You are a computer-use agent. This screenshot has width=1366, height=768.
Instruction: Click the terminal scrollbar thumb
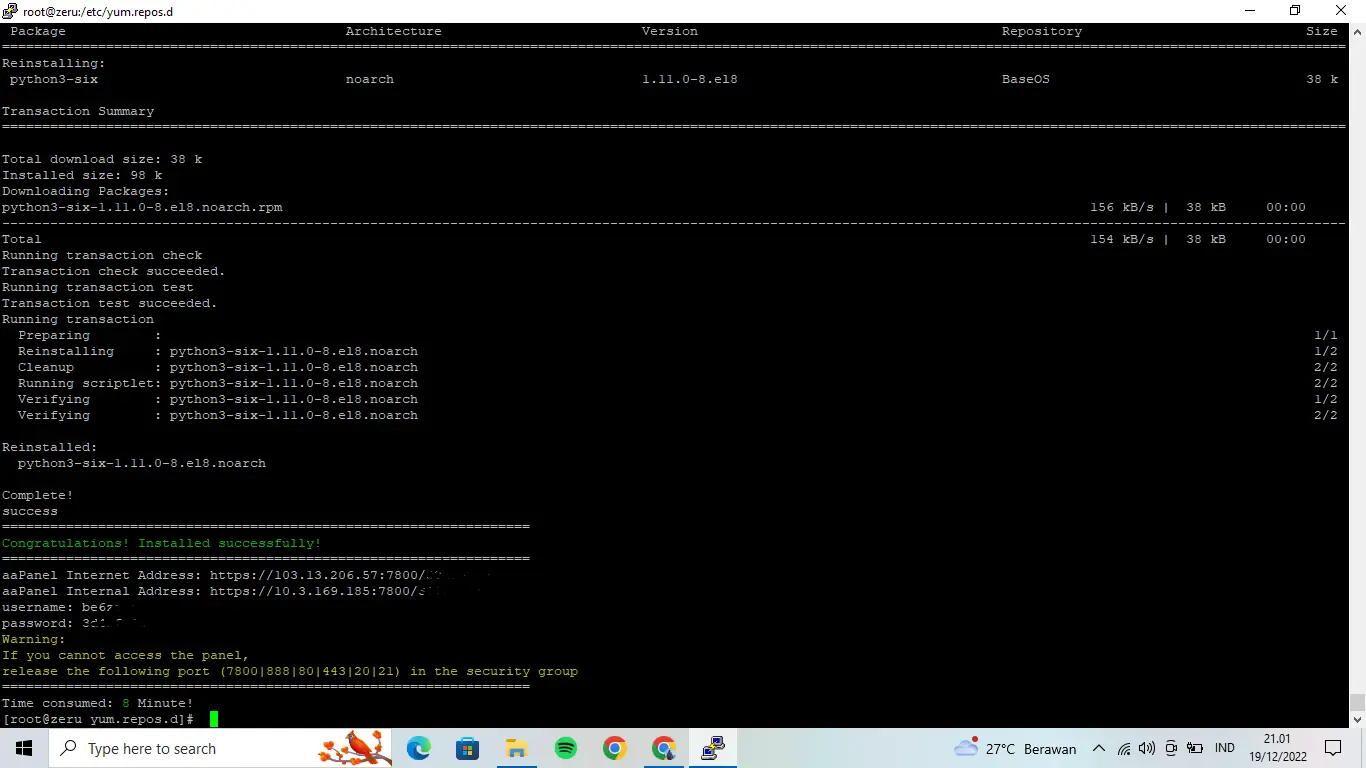coord(1357,702)
